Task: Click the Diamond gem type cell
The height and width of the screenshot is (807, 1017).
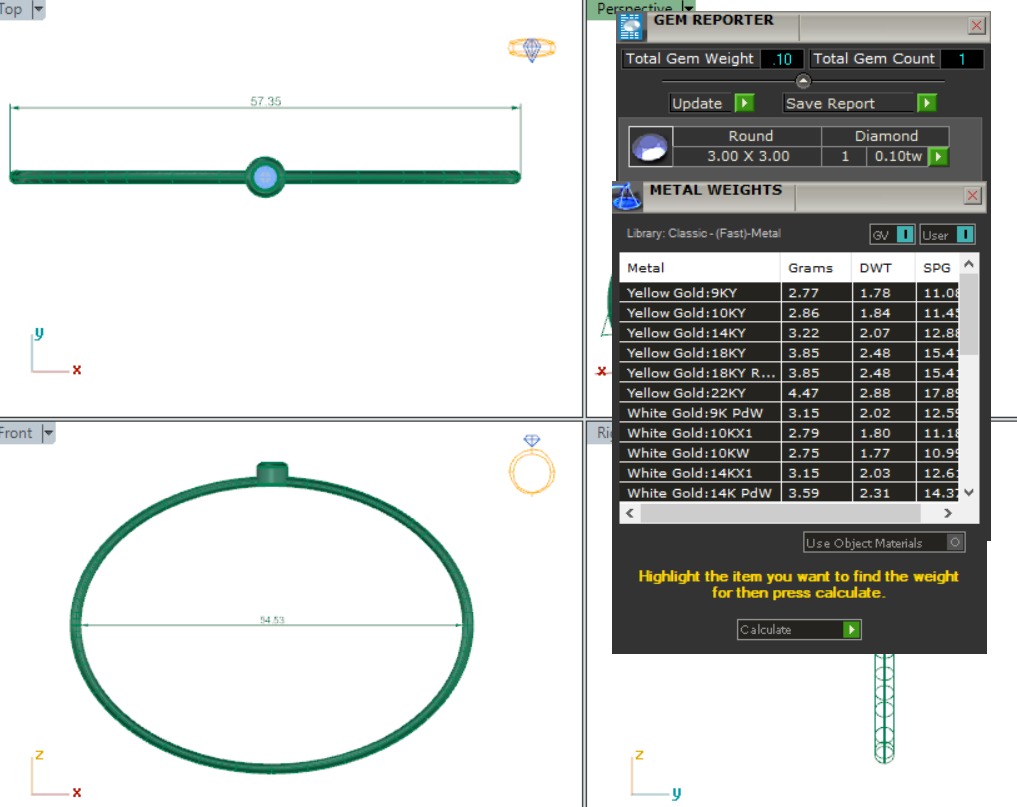Action: (885, 136)
